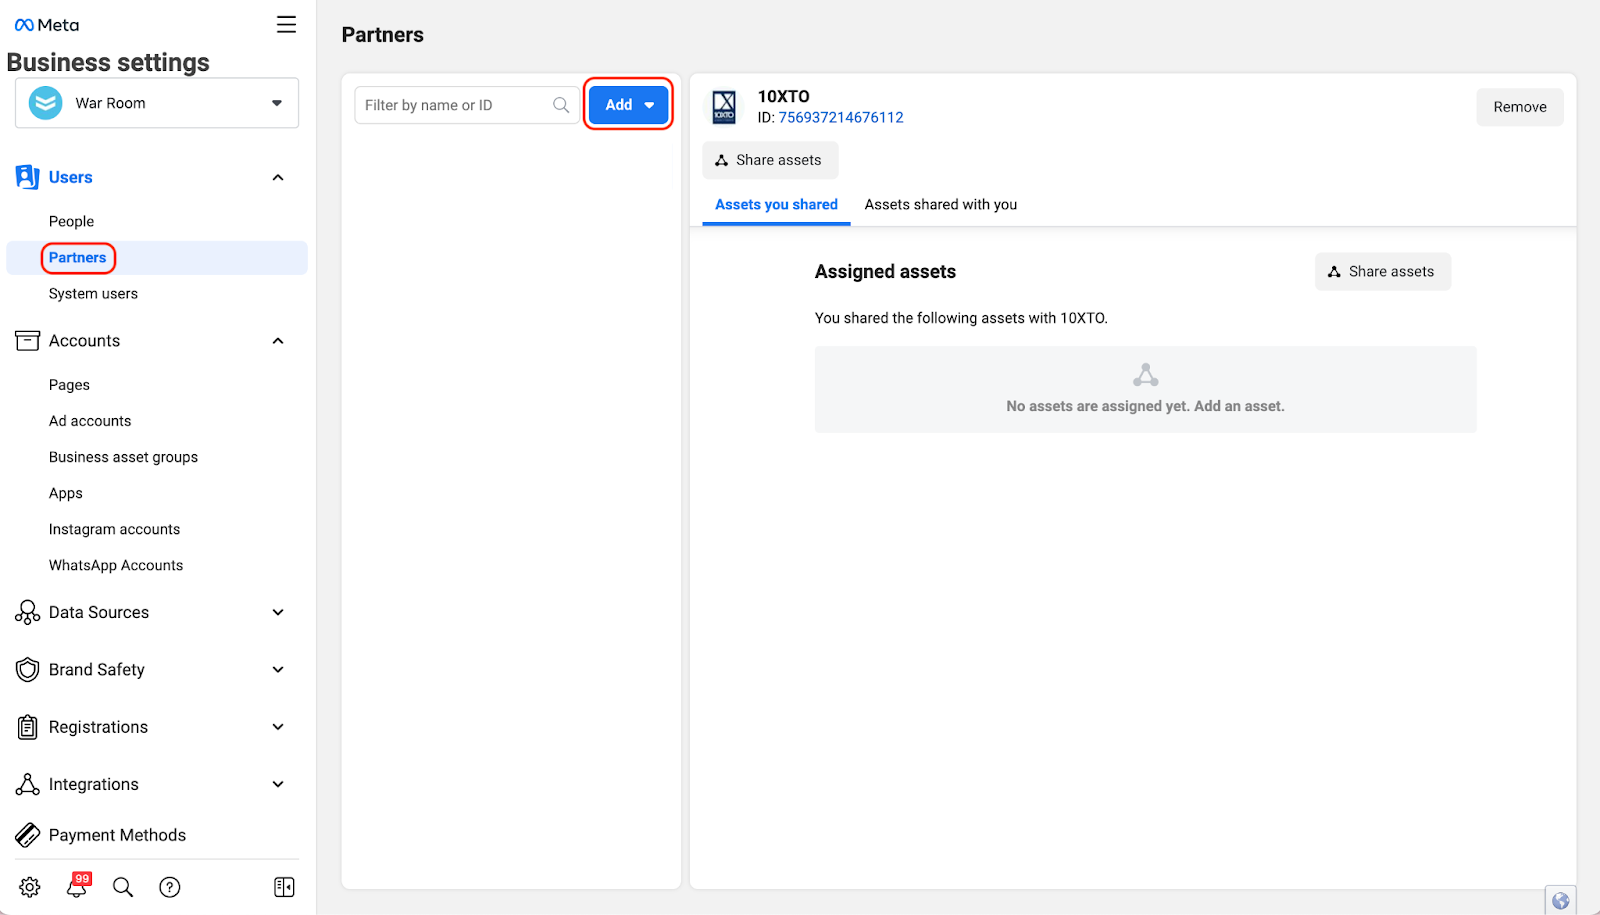Open the partner ID 756937214676112 link

[840, 118]
